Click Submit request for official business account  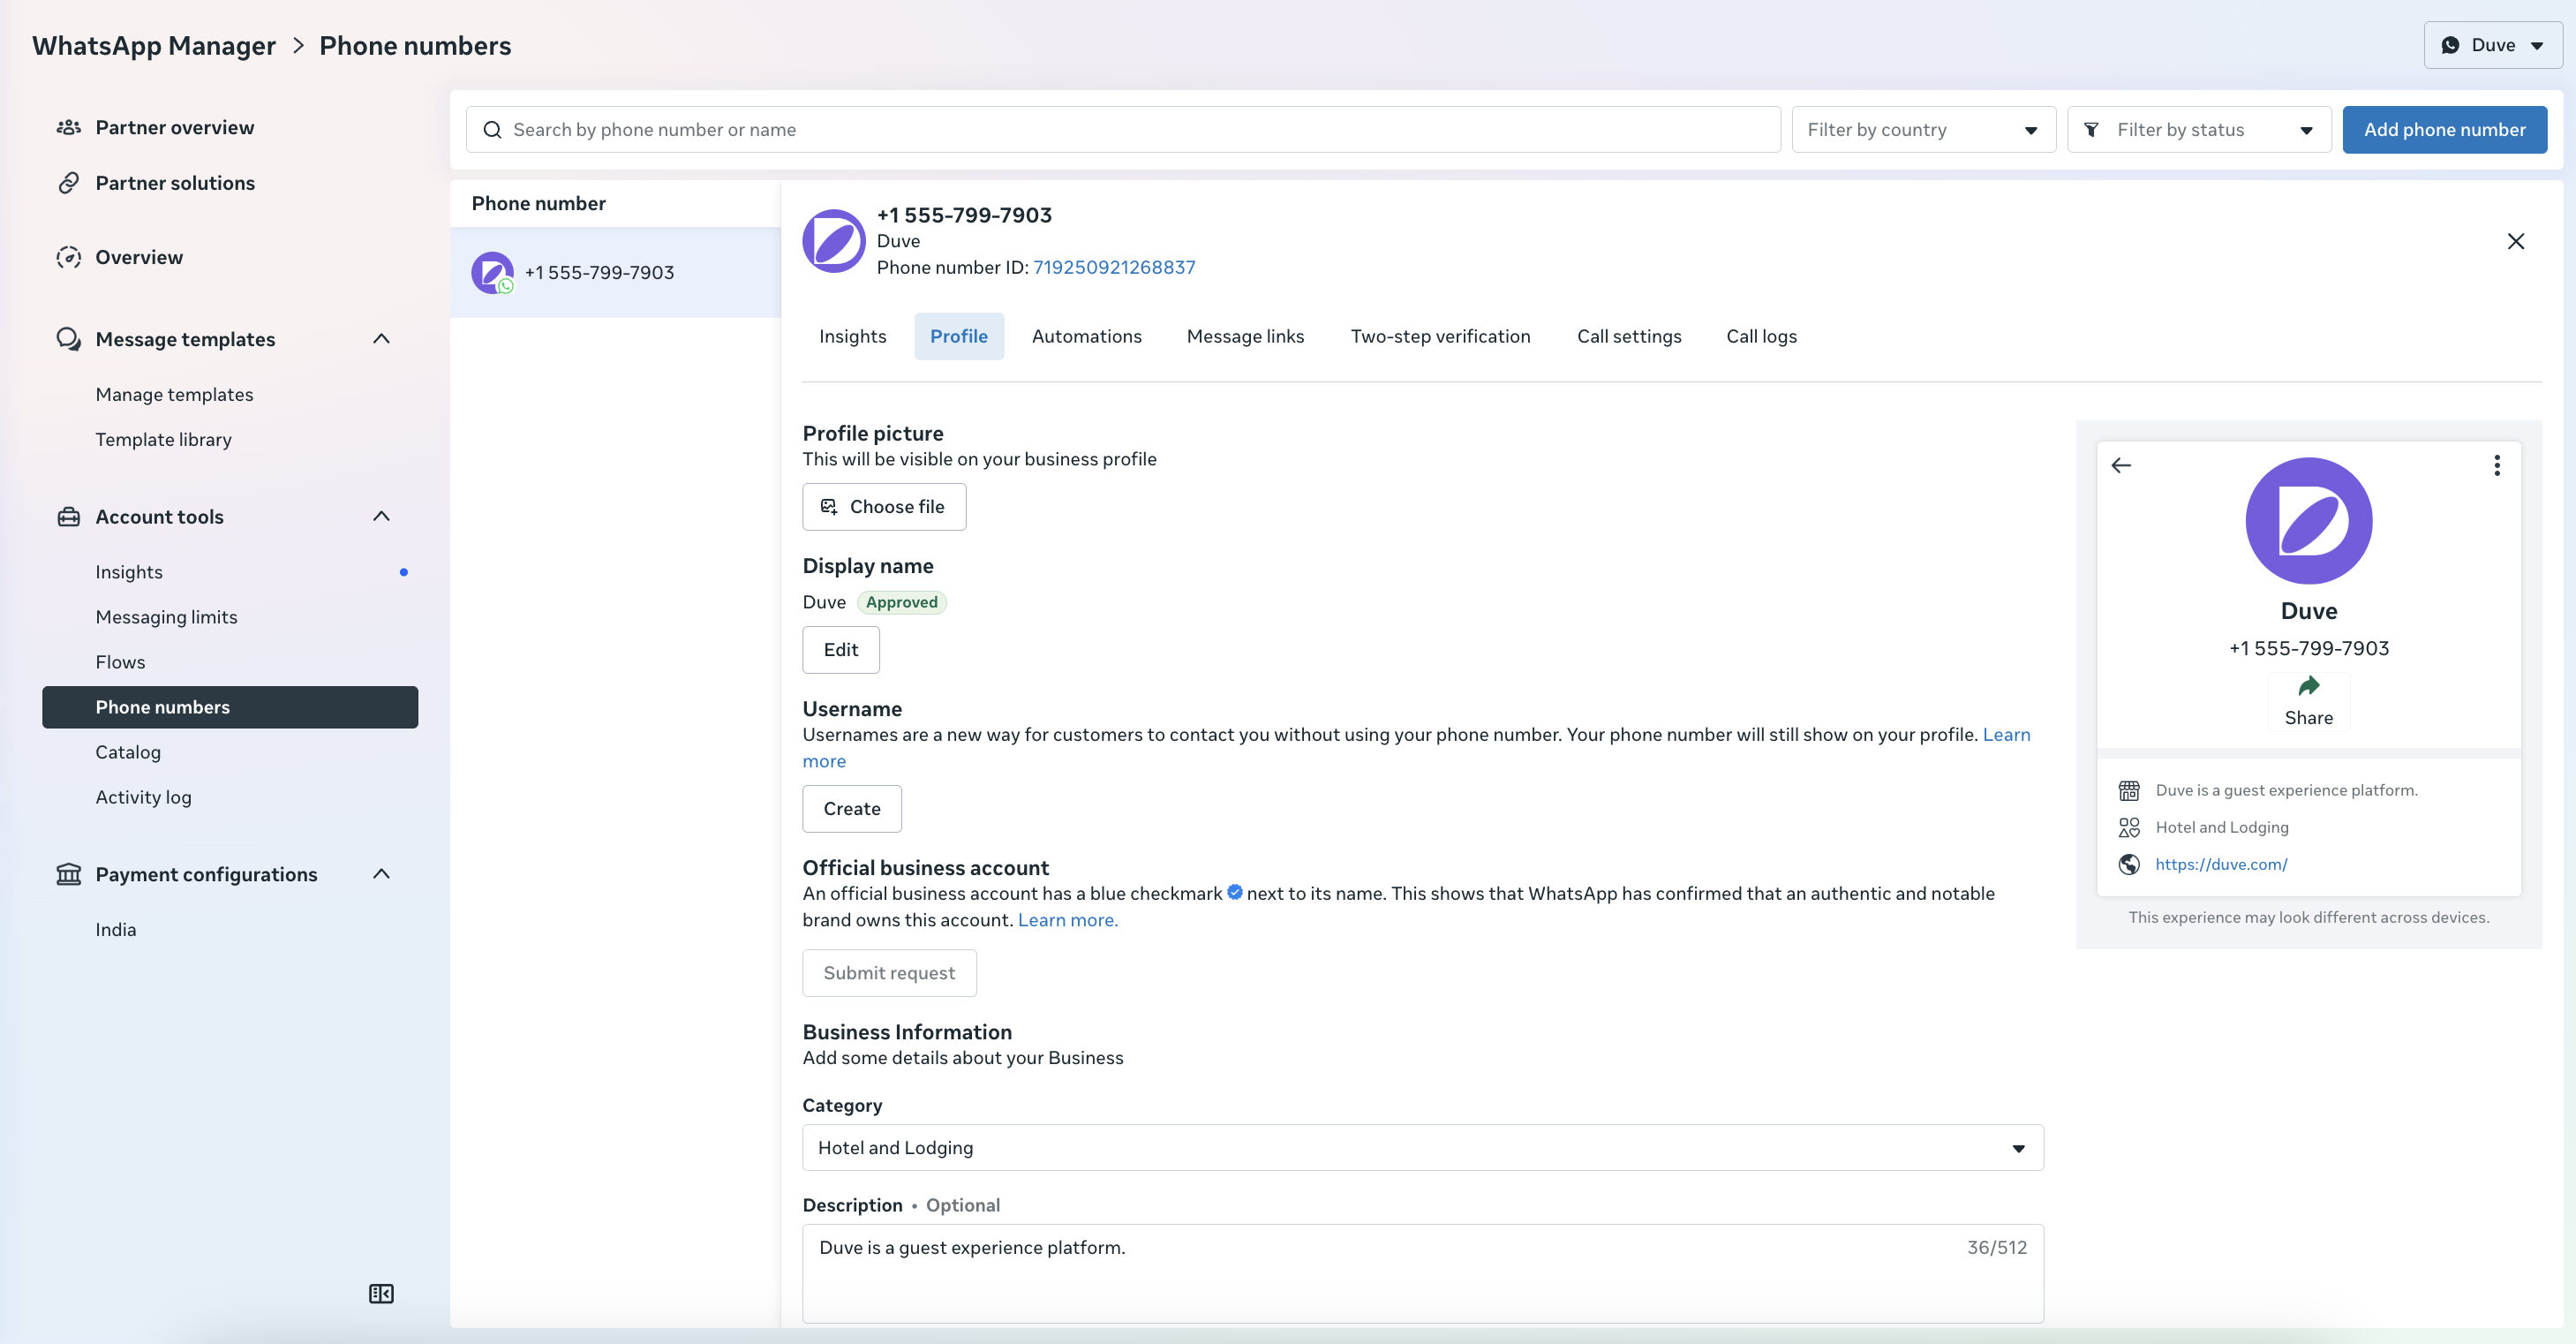pyautogui.click(x=889, y=973)
